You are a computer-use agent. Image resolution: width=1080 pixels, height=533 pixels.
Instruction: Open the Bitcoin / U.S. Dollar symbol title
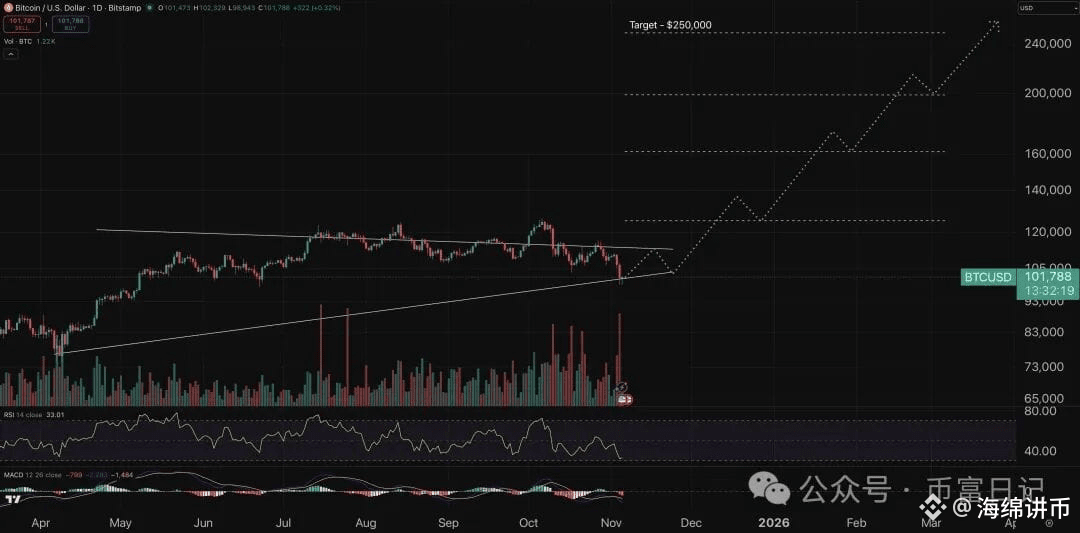[x=78, y=8]
